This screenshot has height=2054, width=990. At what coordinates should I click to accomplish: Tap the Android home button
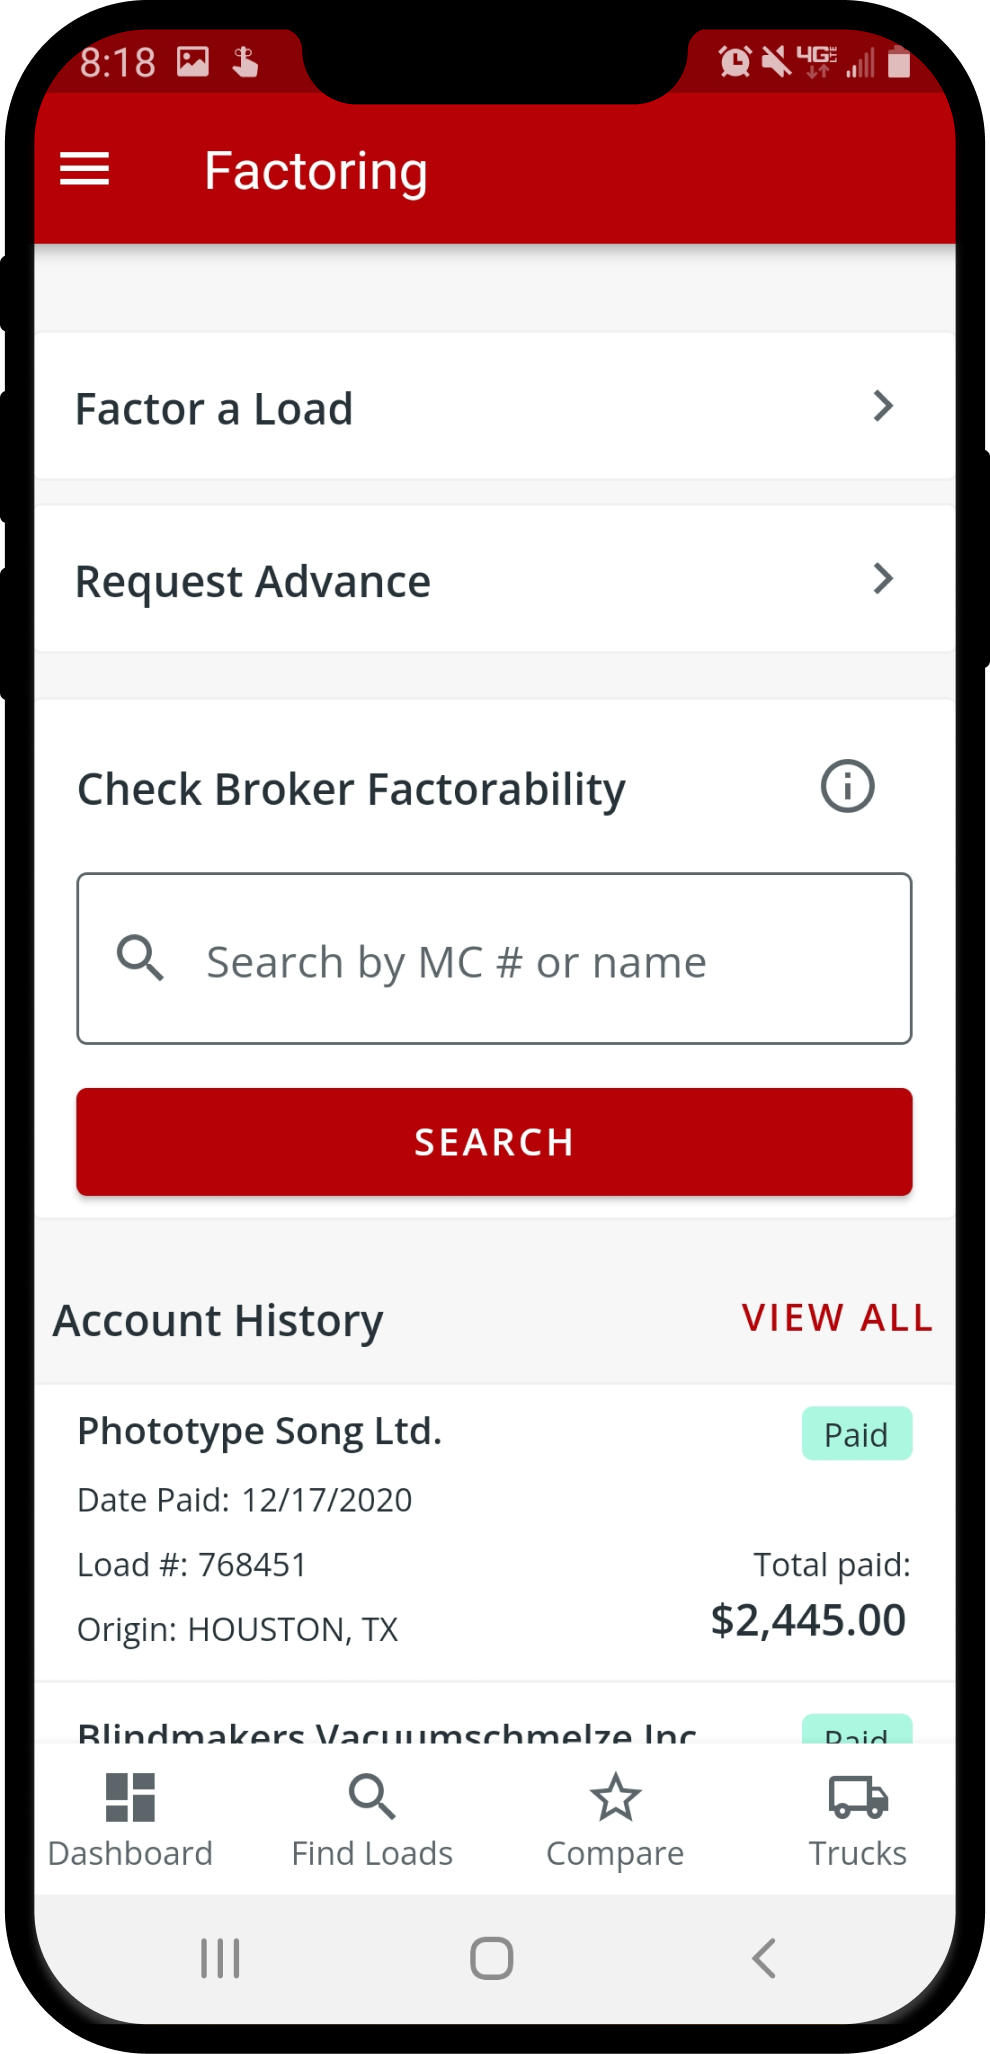pos(492,1958)
